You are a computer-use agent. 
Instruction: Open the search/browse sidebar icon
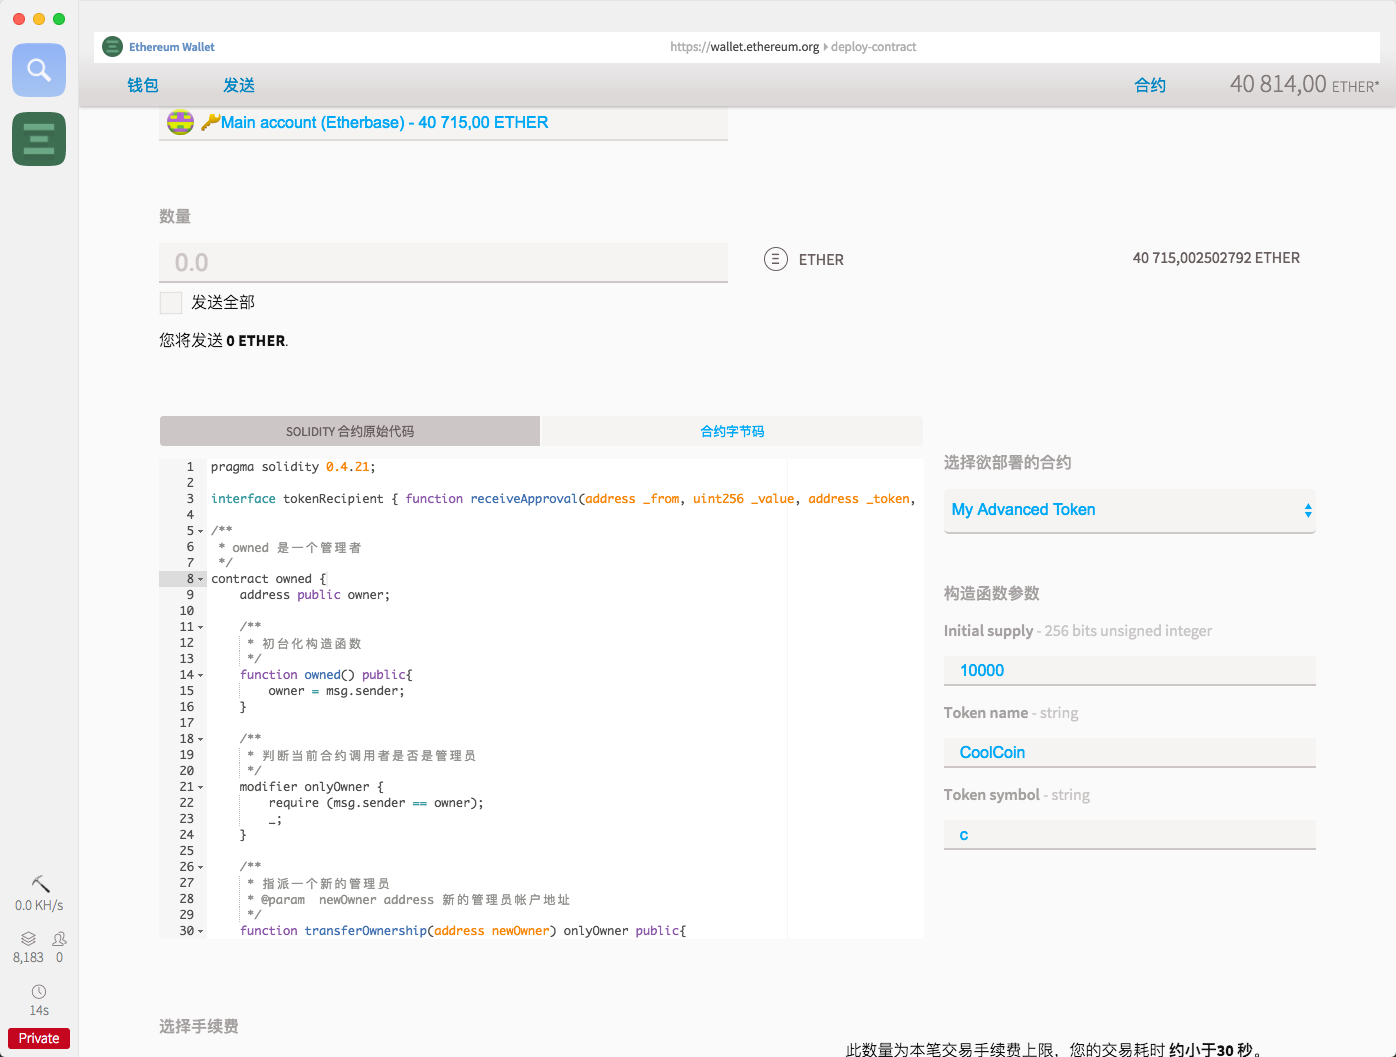[39, 70]
